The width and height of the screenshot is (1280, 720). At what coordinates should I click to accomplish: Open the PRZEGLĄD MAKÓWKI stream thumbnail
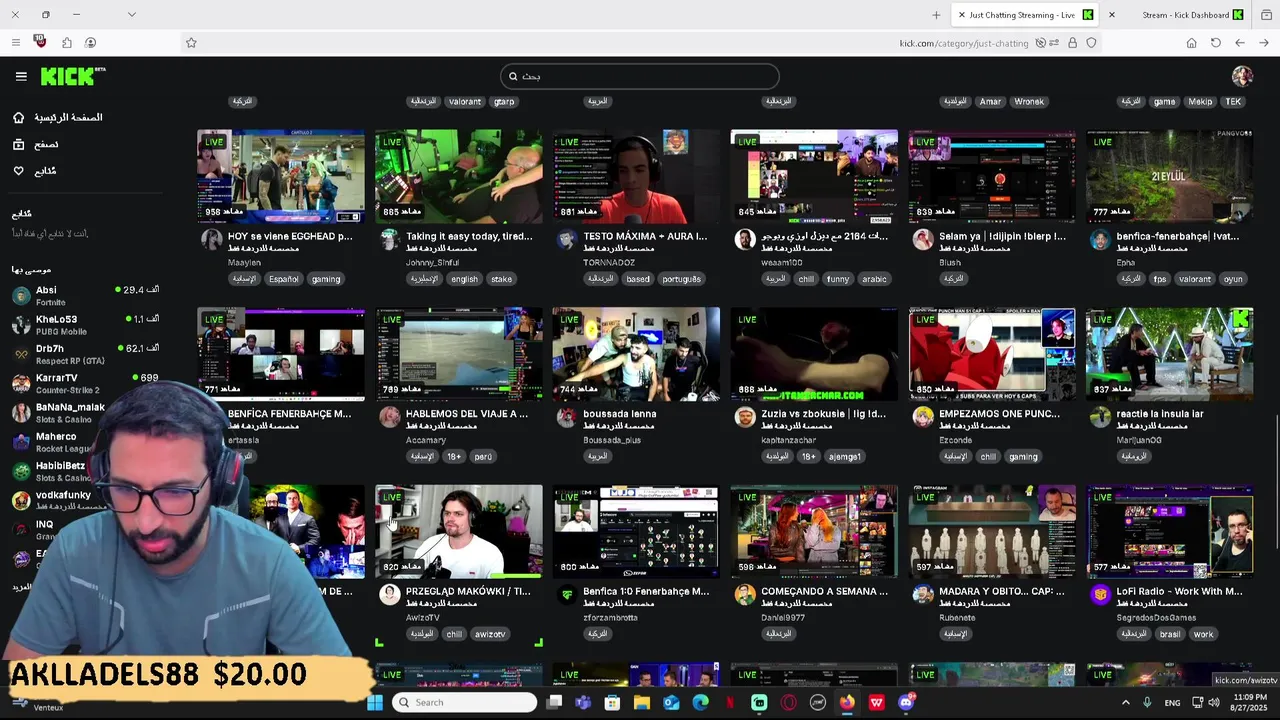pyautogui.click(x=459, y=531)
